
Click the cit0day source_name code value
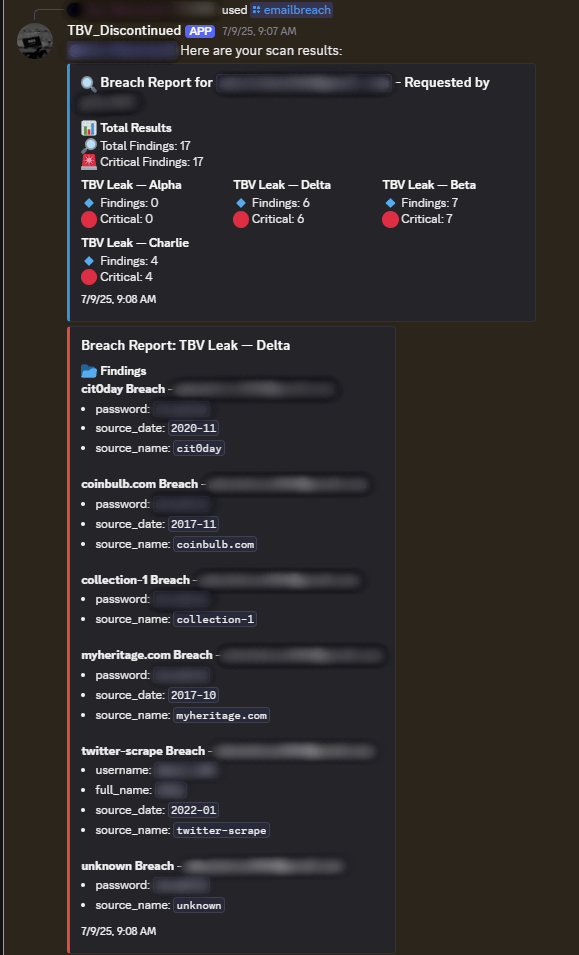(199, 449)
